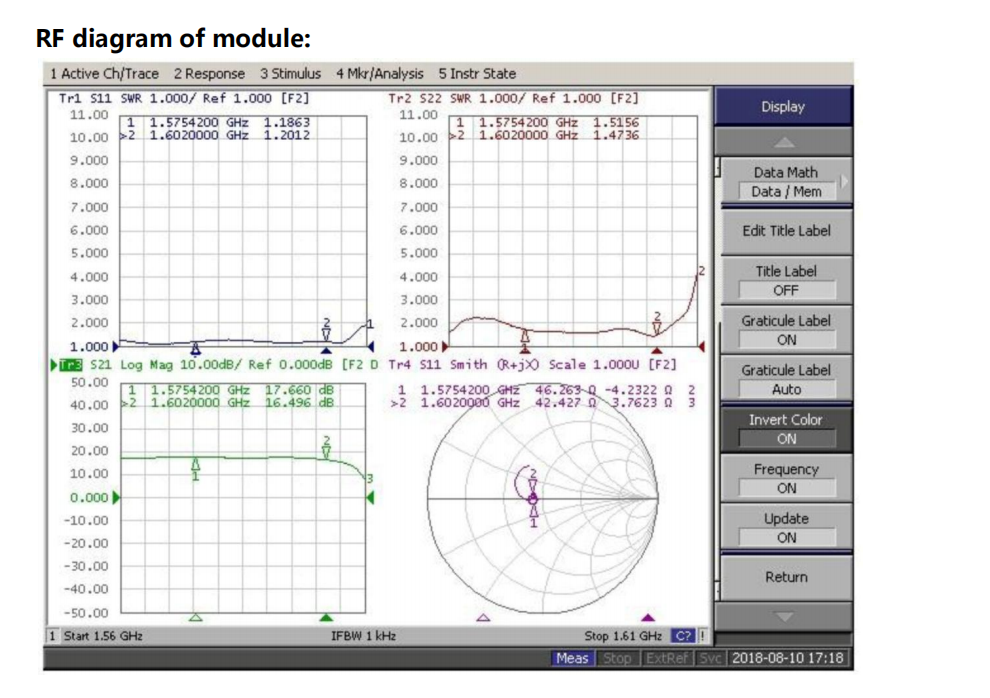The image size is (990, 698).
Task: Click the Stop 1.61 GHz readout
Action: pos(623,636)
